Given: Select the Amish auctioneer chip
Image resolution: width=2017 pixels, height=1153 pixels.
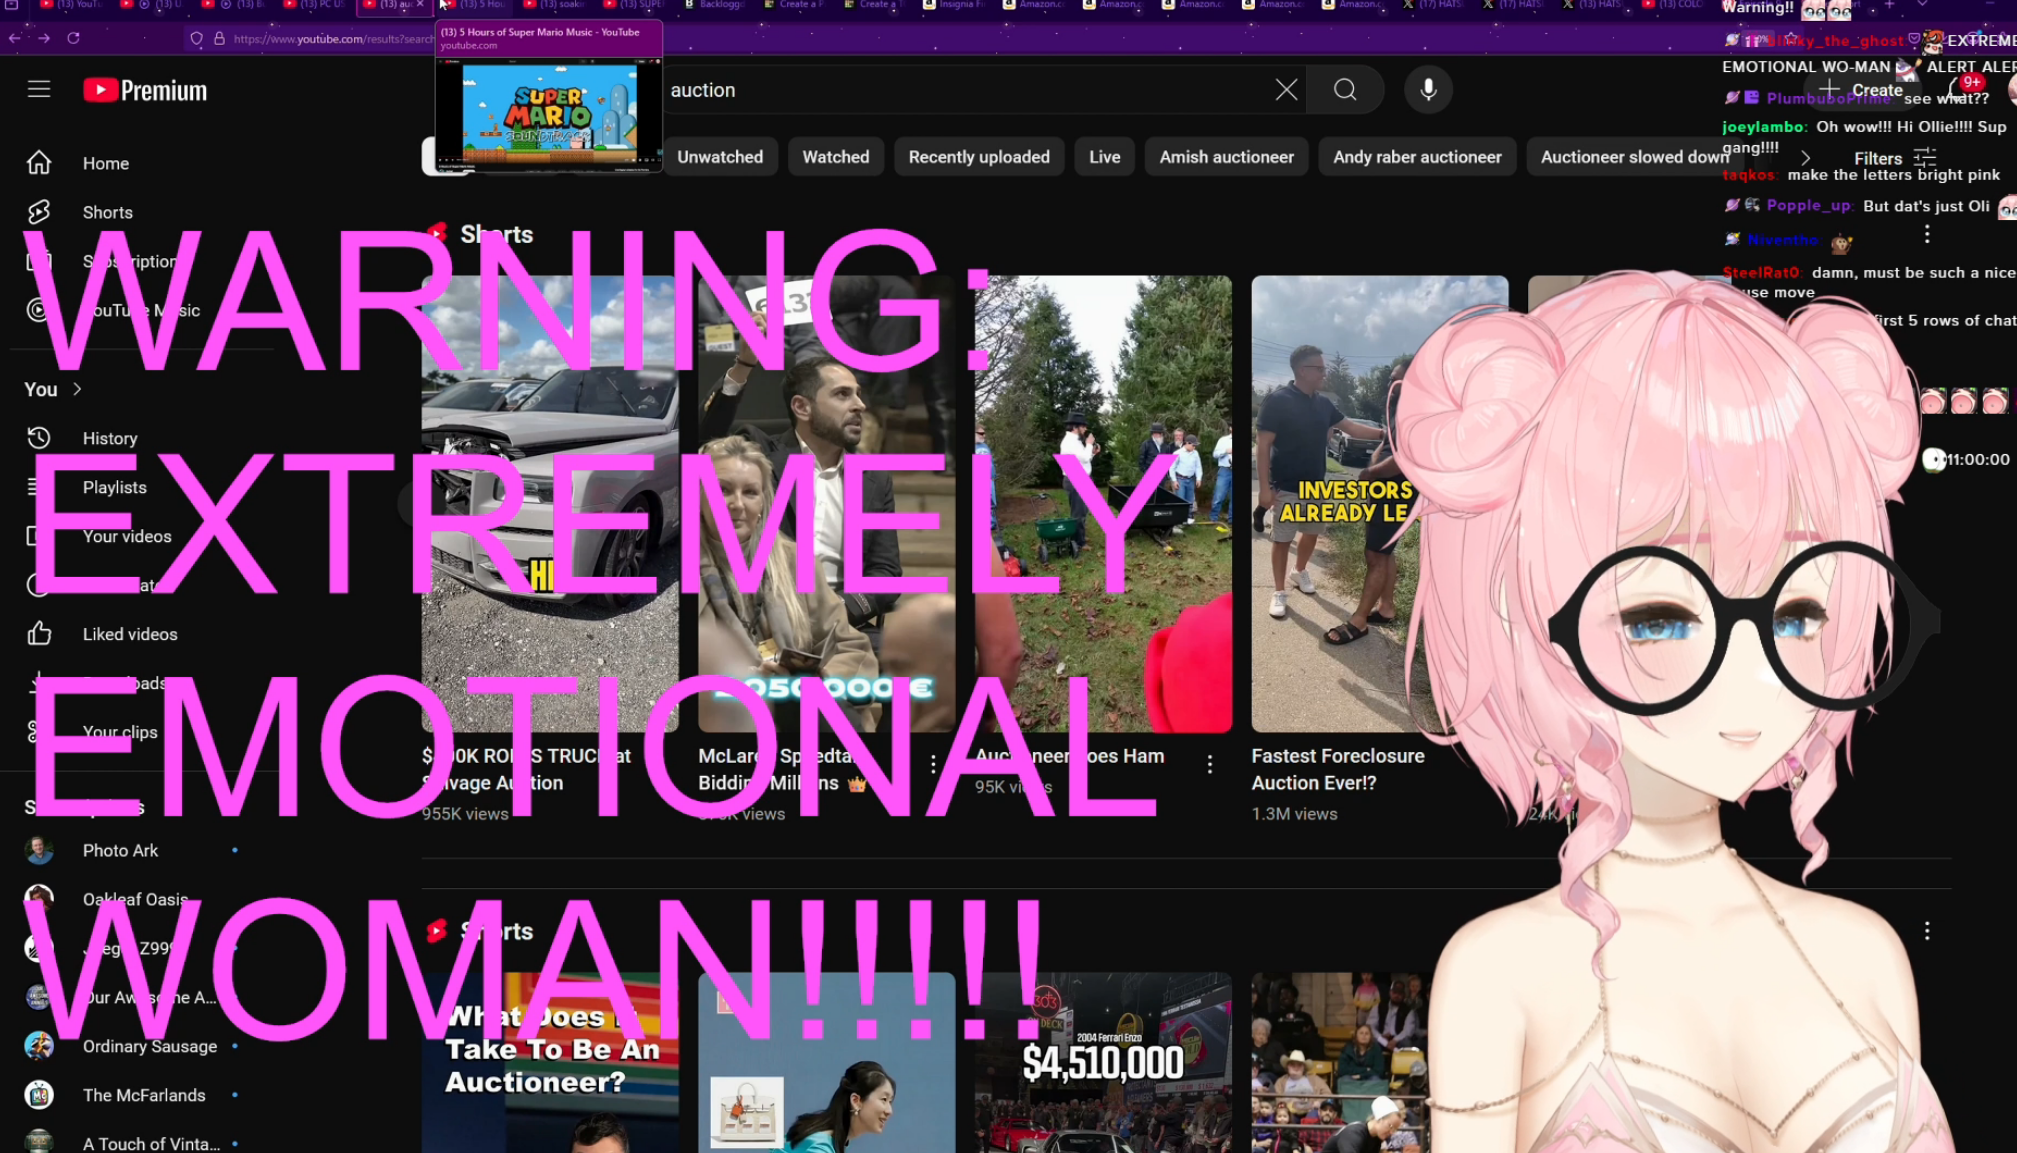Looking at the screenshot, I should click(1227, 157).
